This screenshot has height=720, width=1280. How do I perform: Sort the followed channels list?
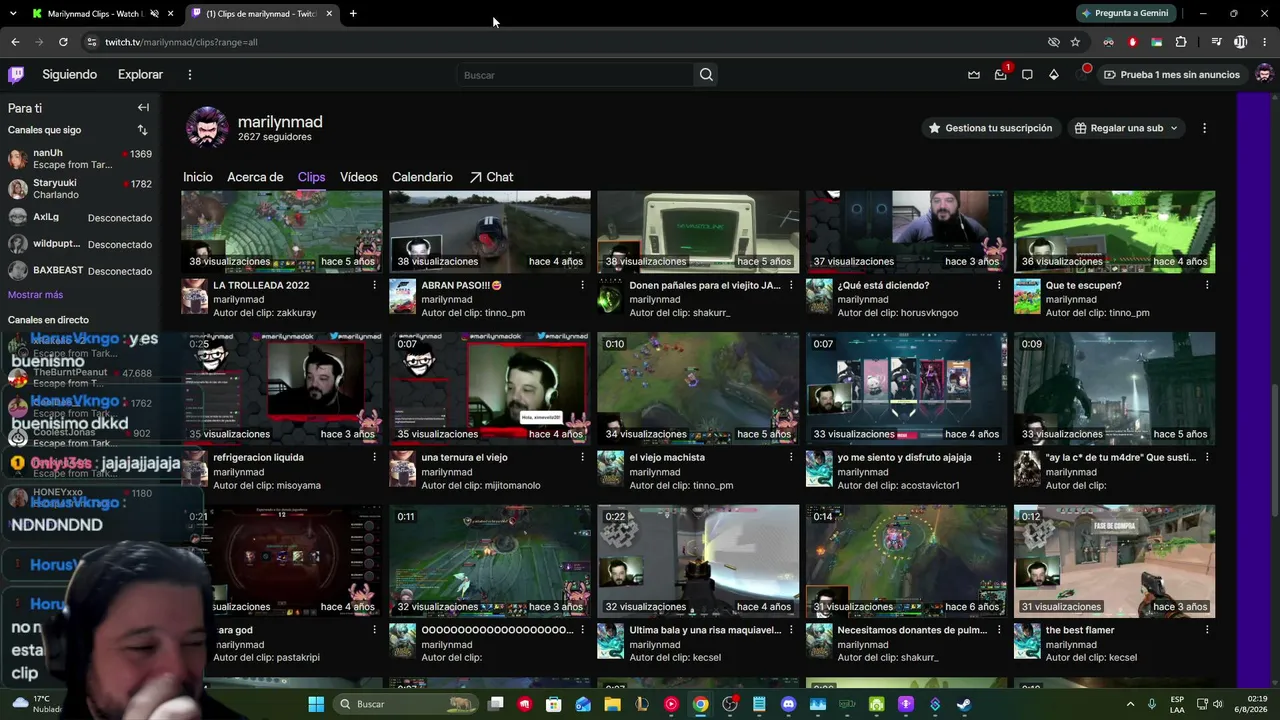pyautogui.click(x=142, y=130)
